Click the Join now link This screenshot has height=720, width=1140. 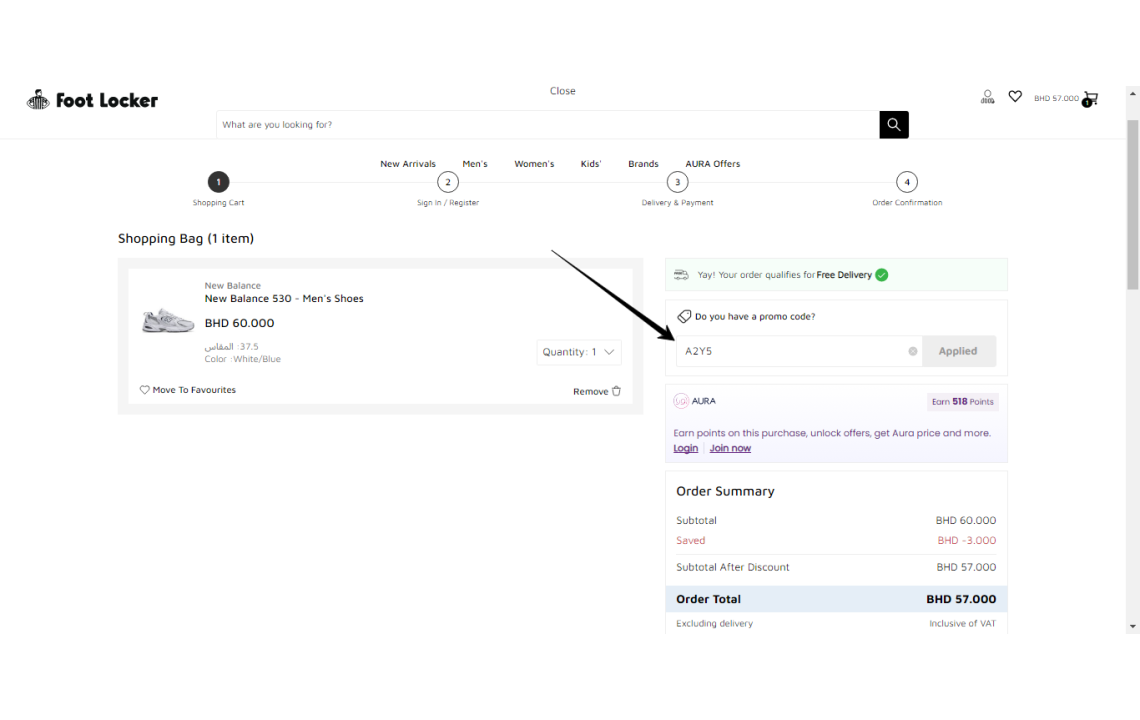(730, 448)
